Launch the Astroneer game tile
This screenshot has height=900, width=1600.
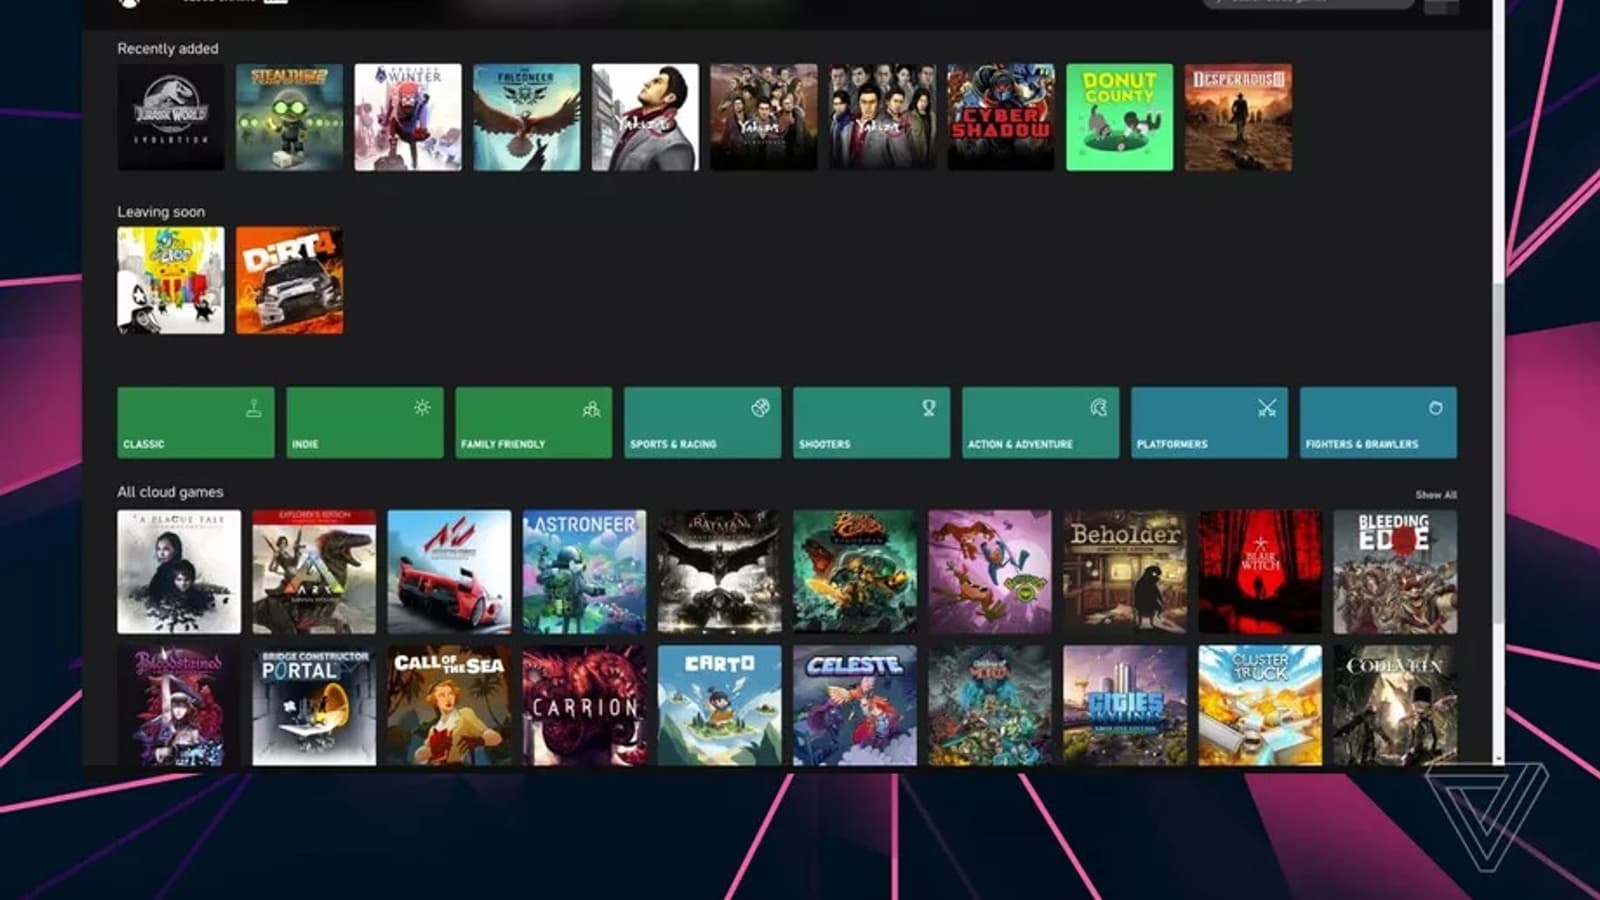tap(584, 572)
